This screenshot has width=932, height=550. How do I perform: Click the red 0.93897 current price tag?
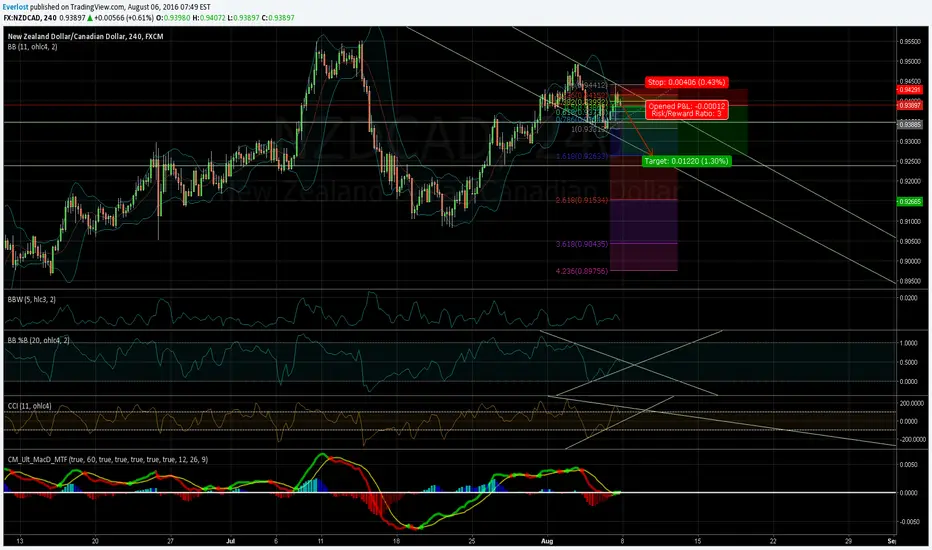[909, 105]
